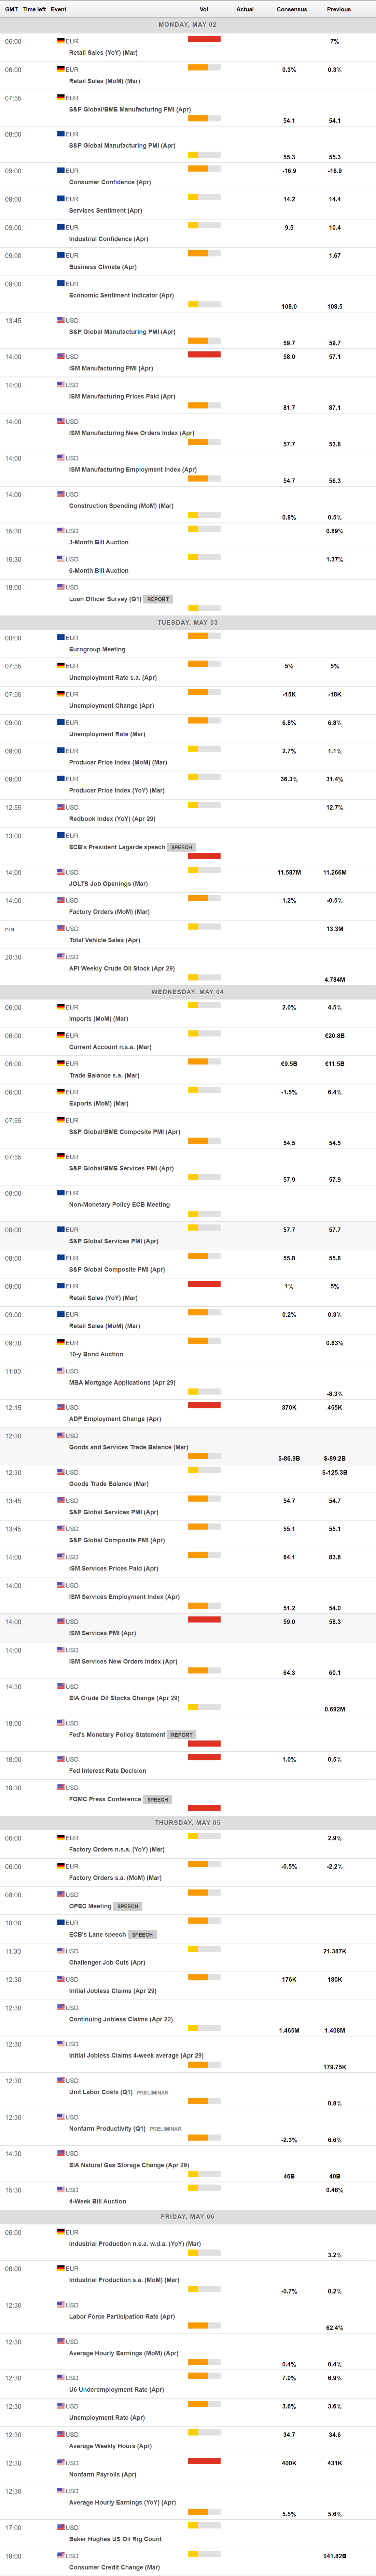The width and height of the screenshot is (376, 2576).
Task: Click the US flag beside Fed Interest Rate Decision
Action: [x=61, y=1759]
